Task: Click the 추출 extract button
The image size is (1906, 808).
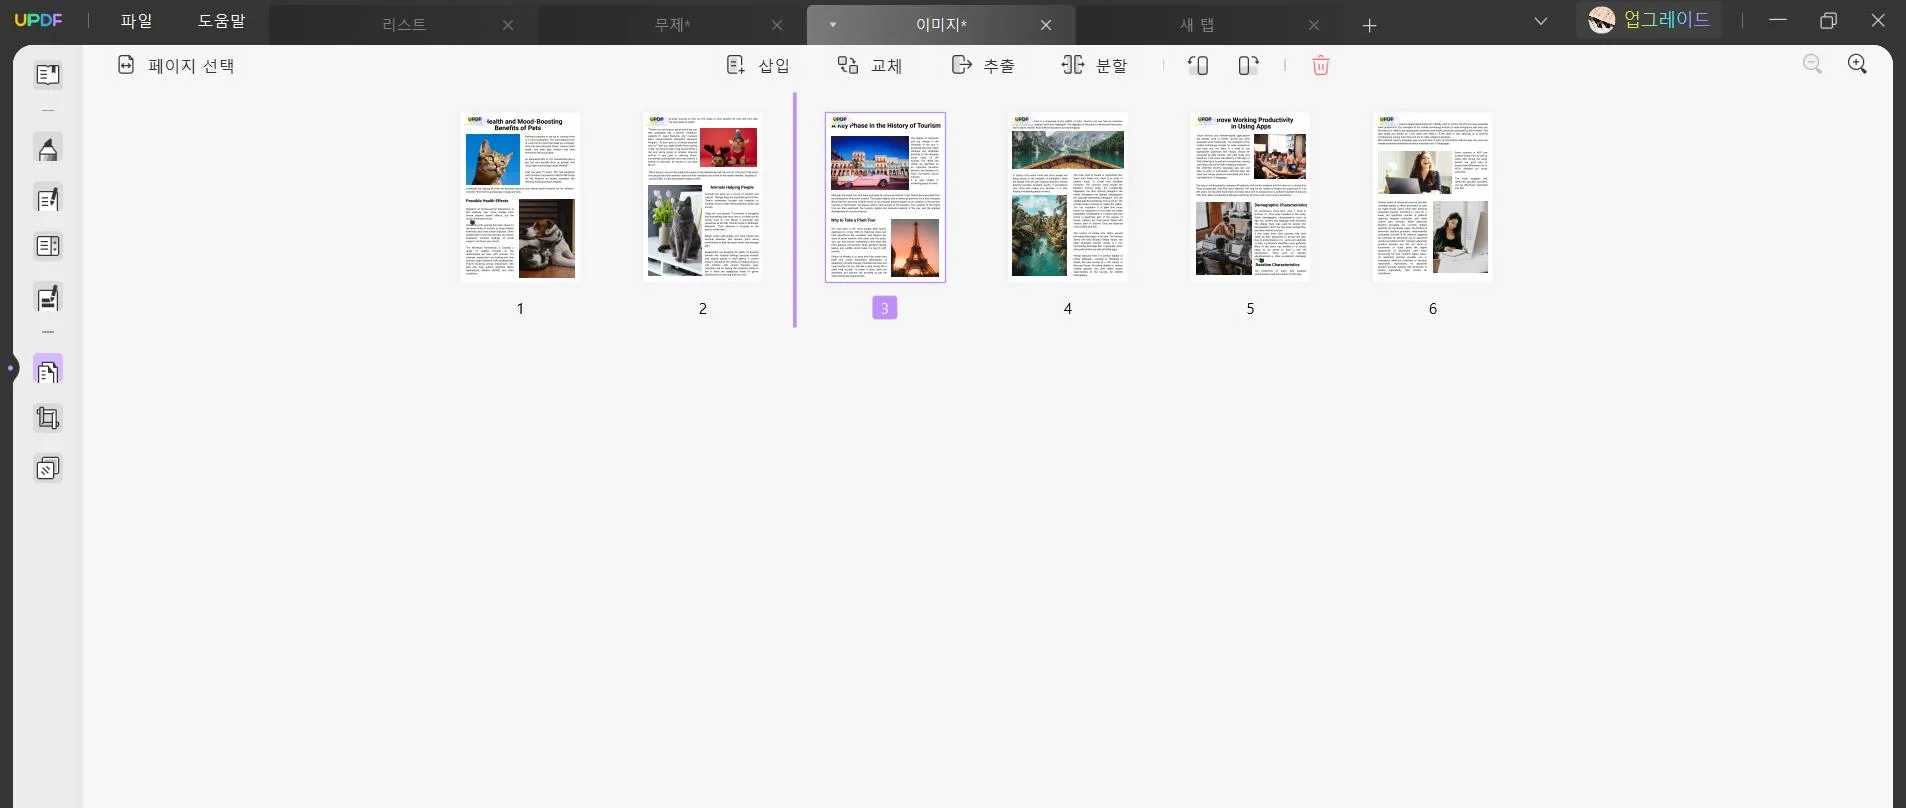Action: (983, 66)
